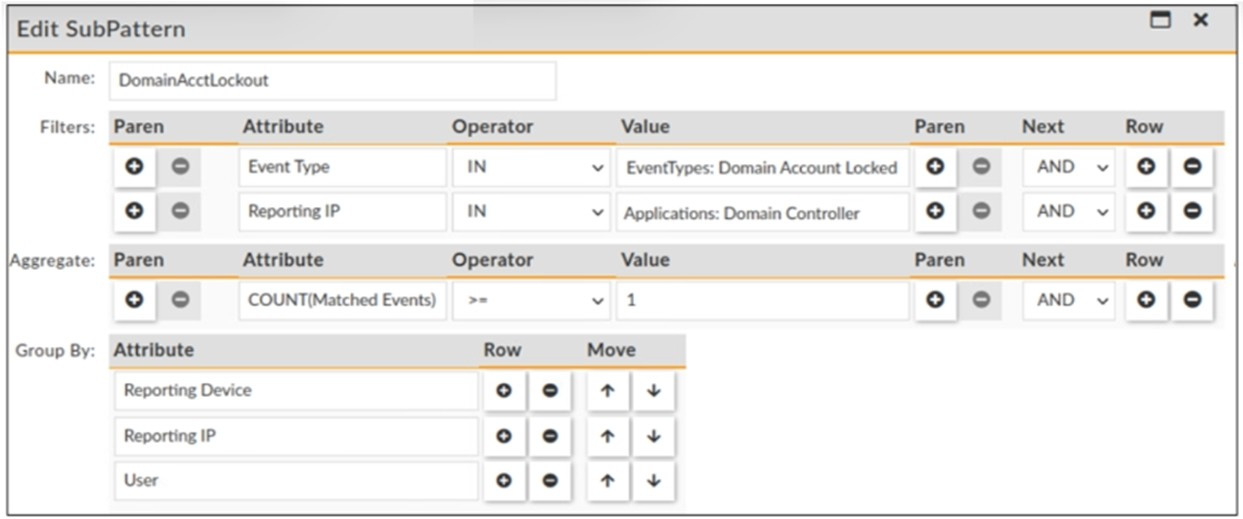
Task: Change Next condition for Event Type row
Action: click(1067, 168)
